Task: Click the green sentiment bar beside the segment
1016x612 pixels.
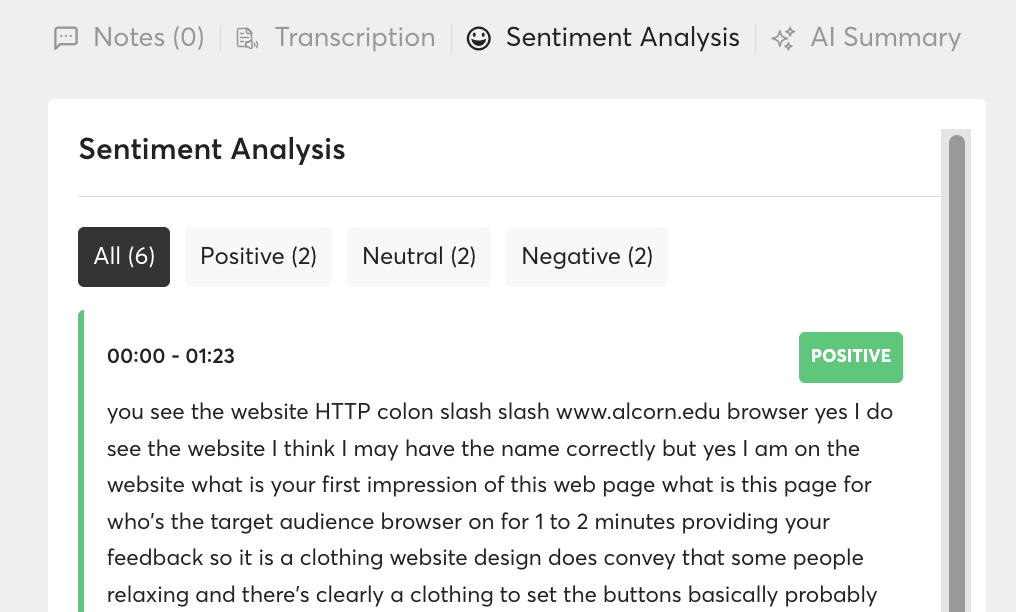Action: (x=81, y=460)
